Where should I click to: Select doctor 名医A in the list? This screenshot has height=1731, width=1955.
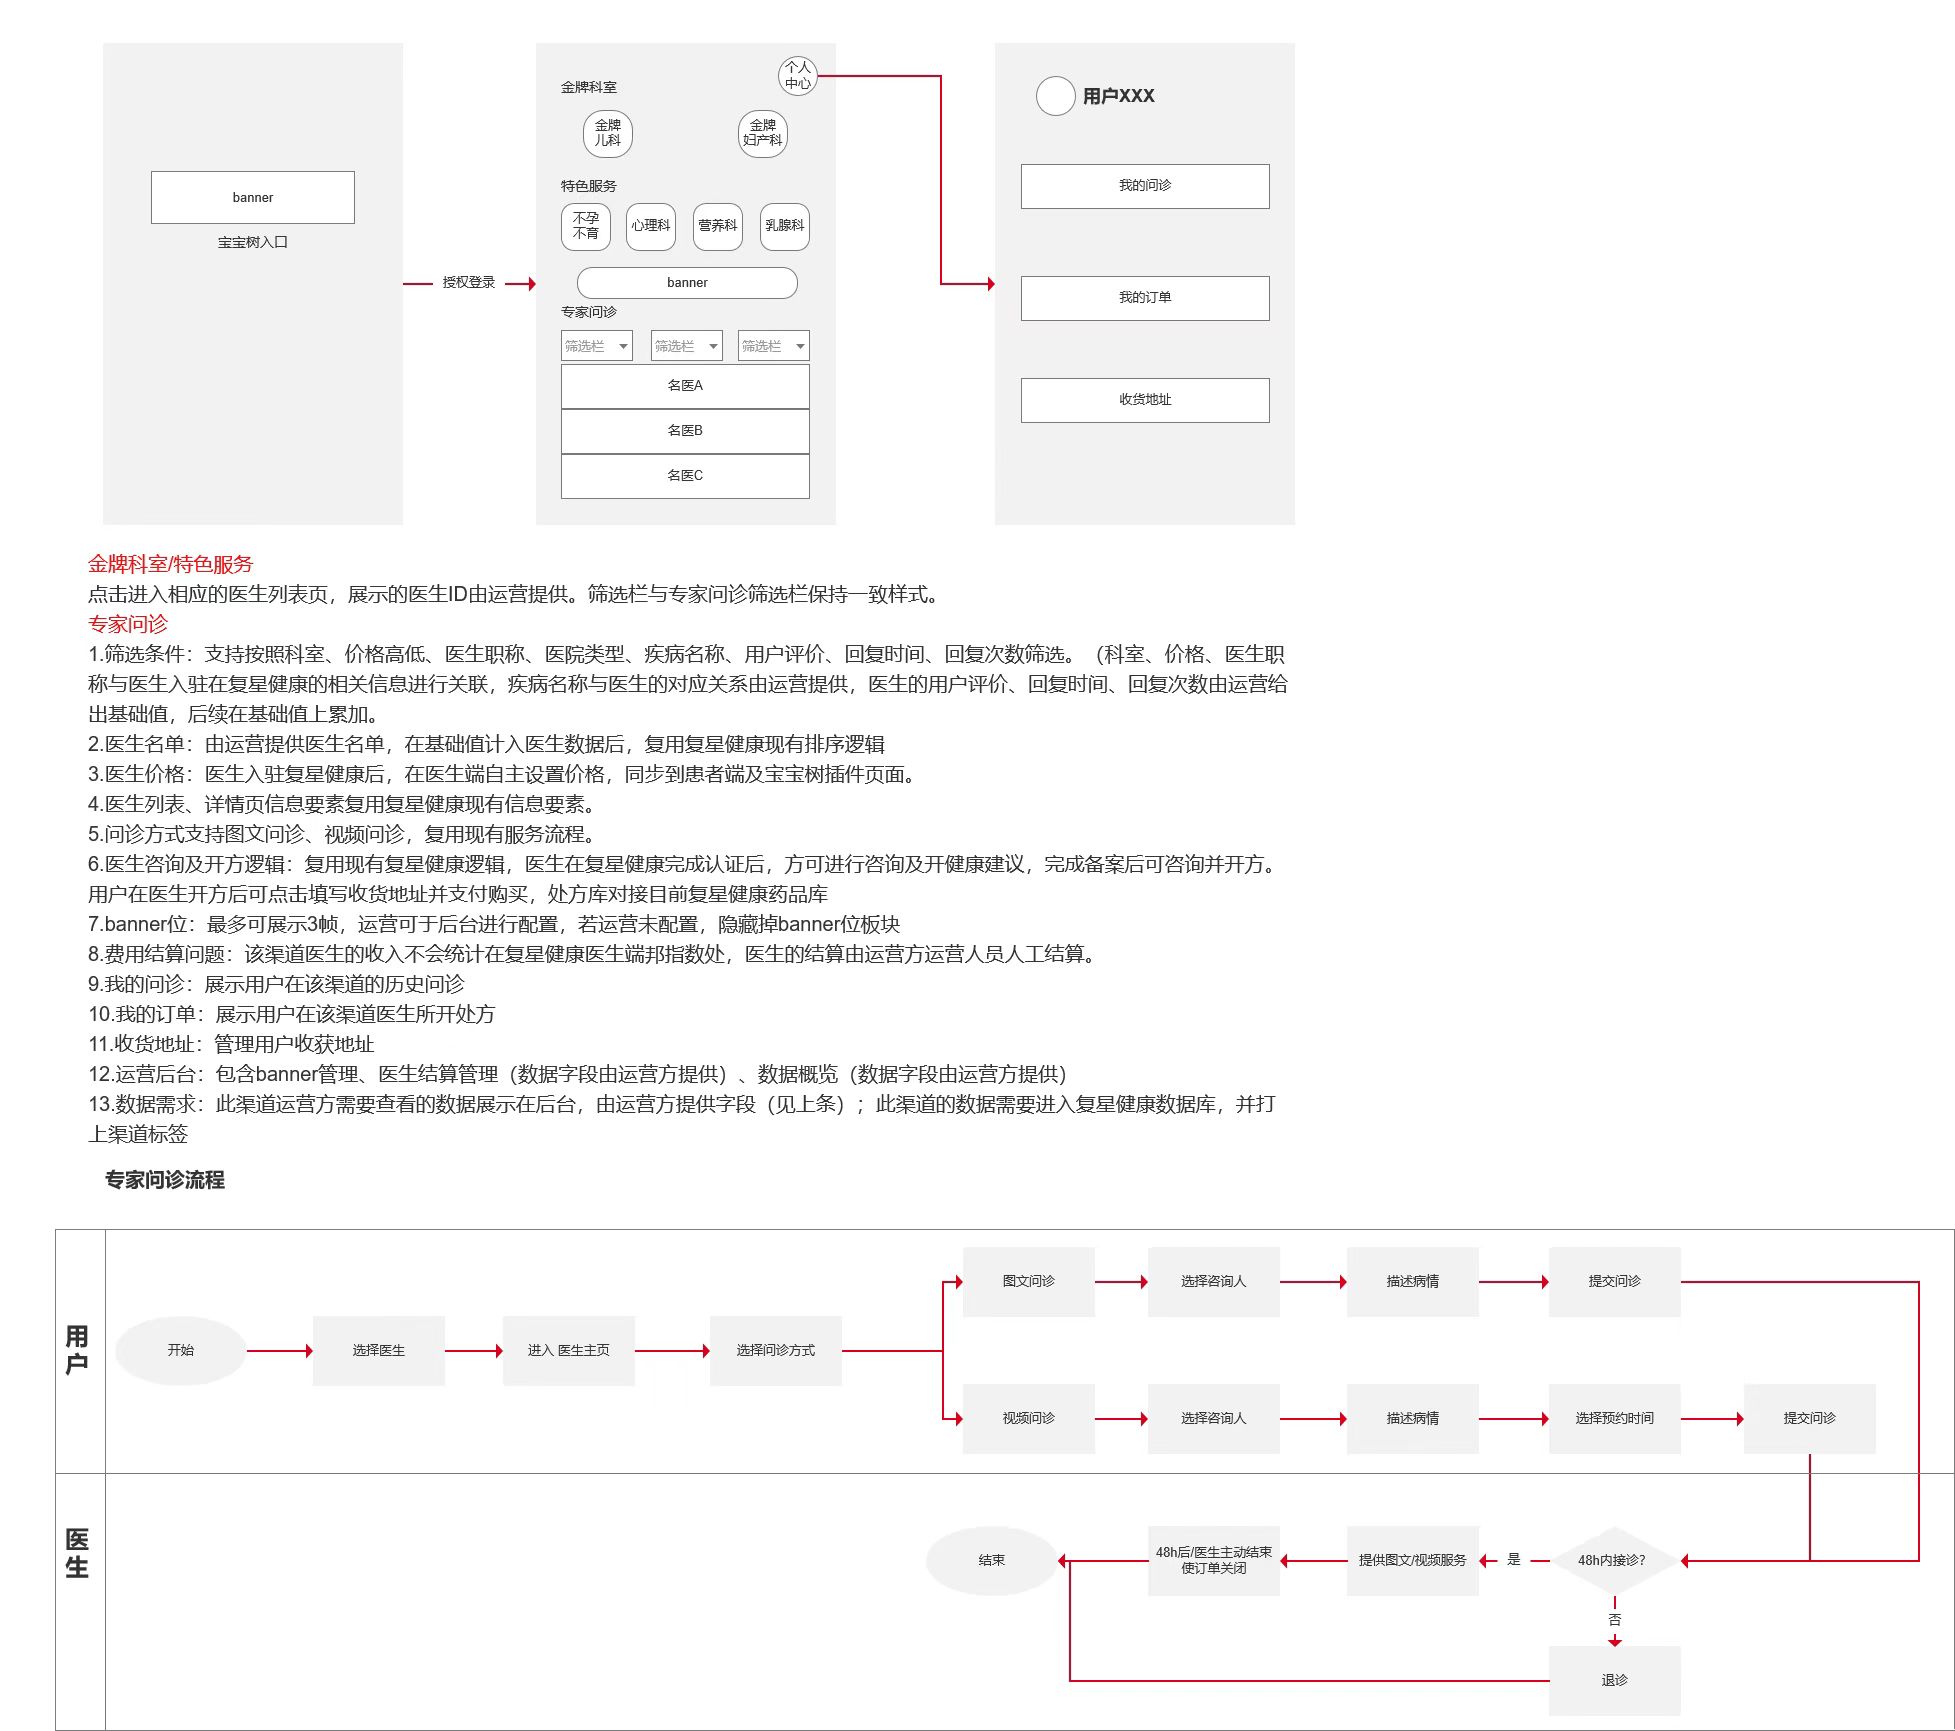coord(685,386)
